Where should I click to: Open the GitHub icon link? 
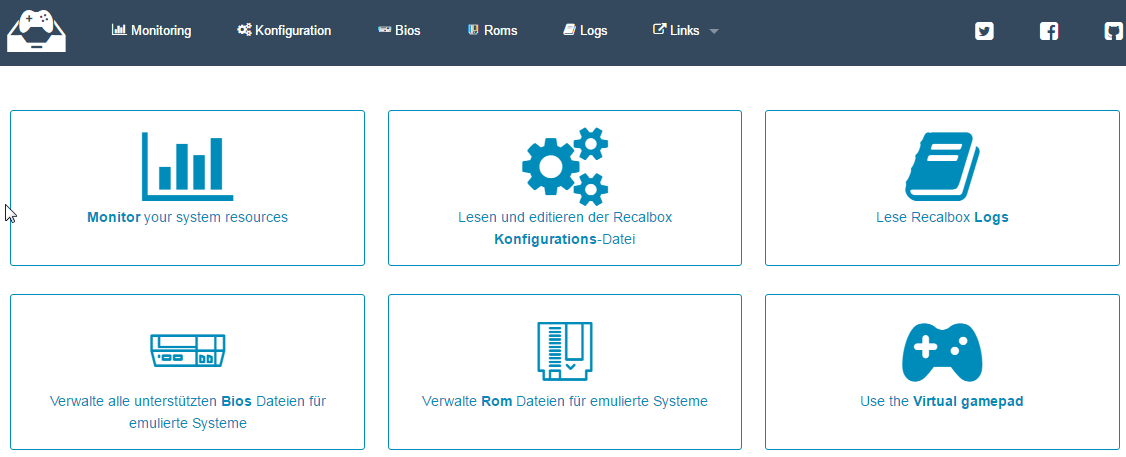pos(1113,31)
